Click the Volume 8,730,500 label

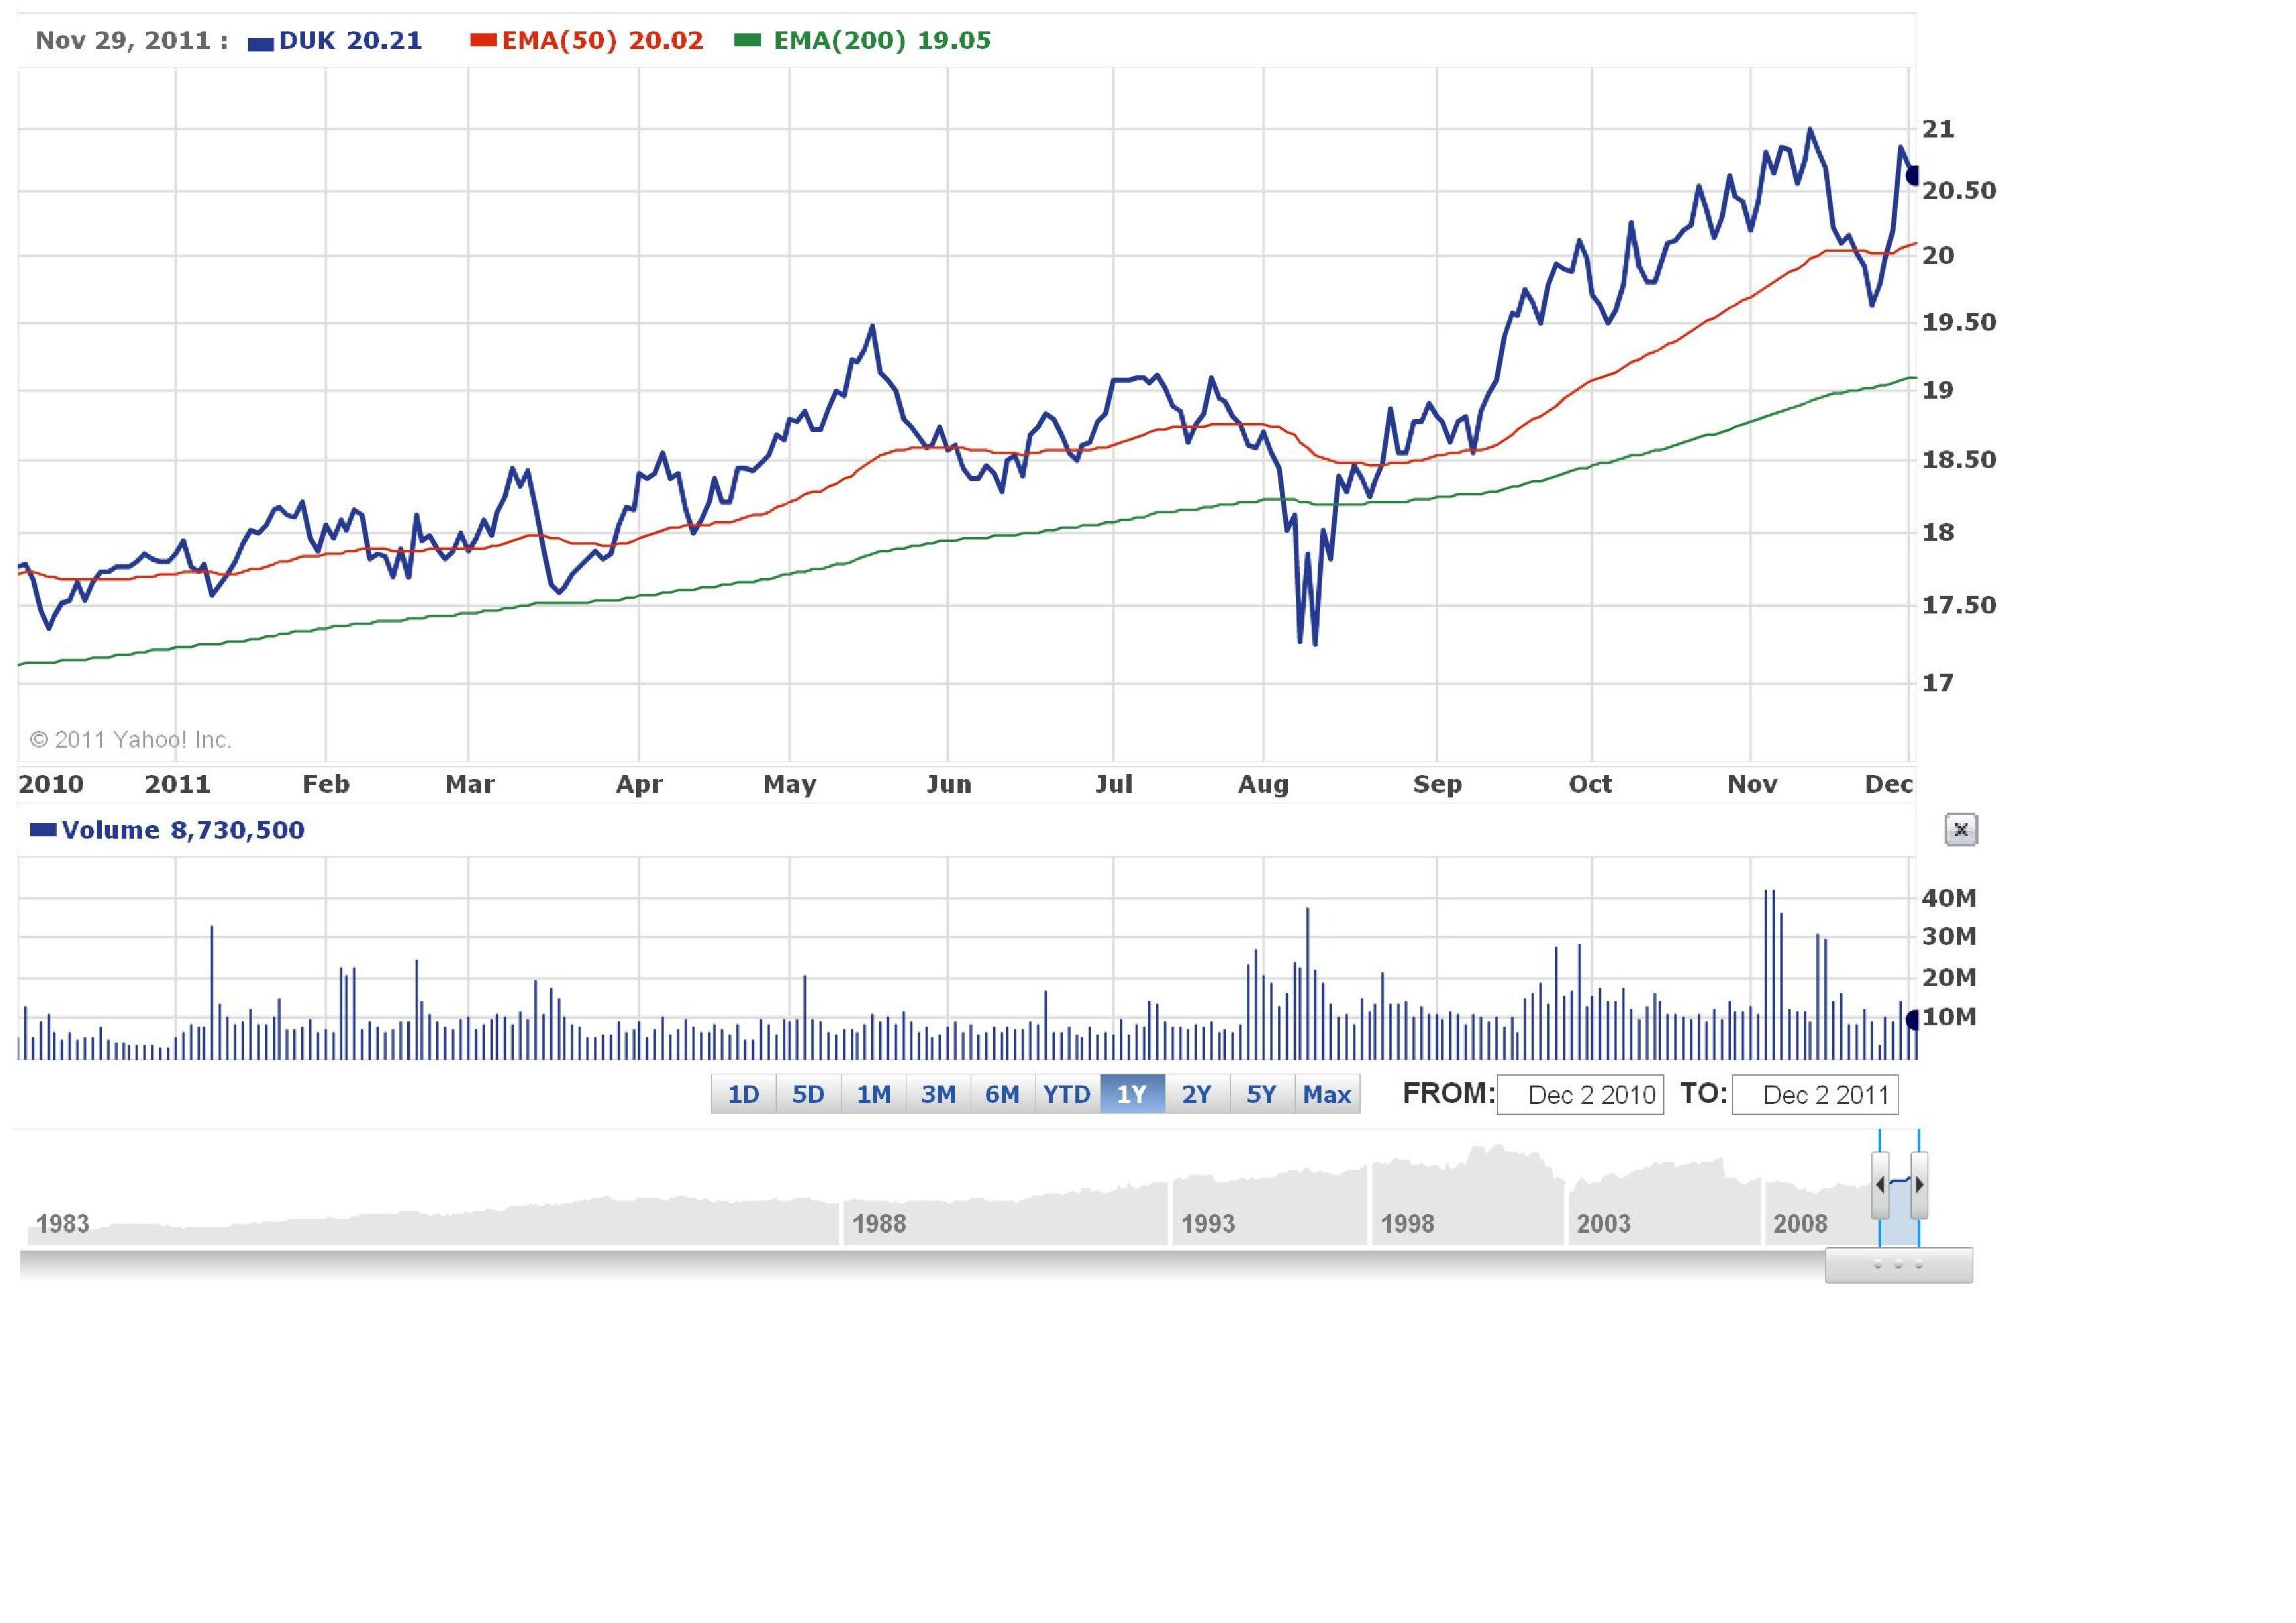point(183,830)
